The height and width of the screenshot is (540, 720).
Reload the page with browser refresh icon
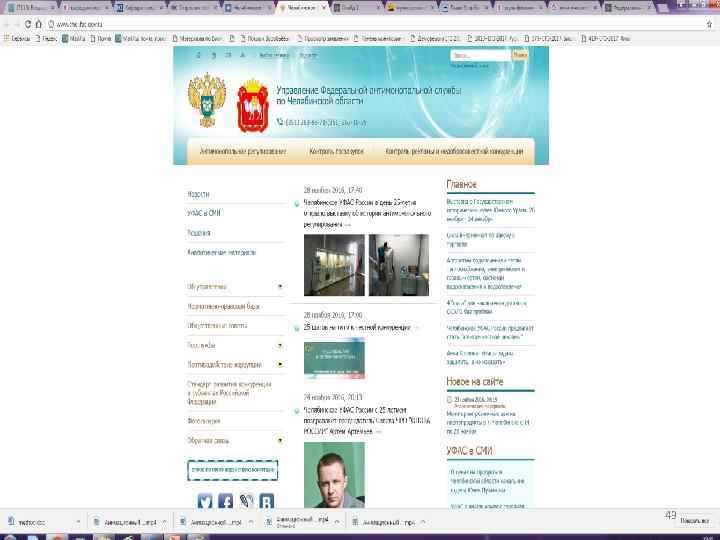[28, 24]
